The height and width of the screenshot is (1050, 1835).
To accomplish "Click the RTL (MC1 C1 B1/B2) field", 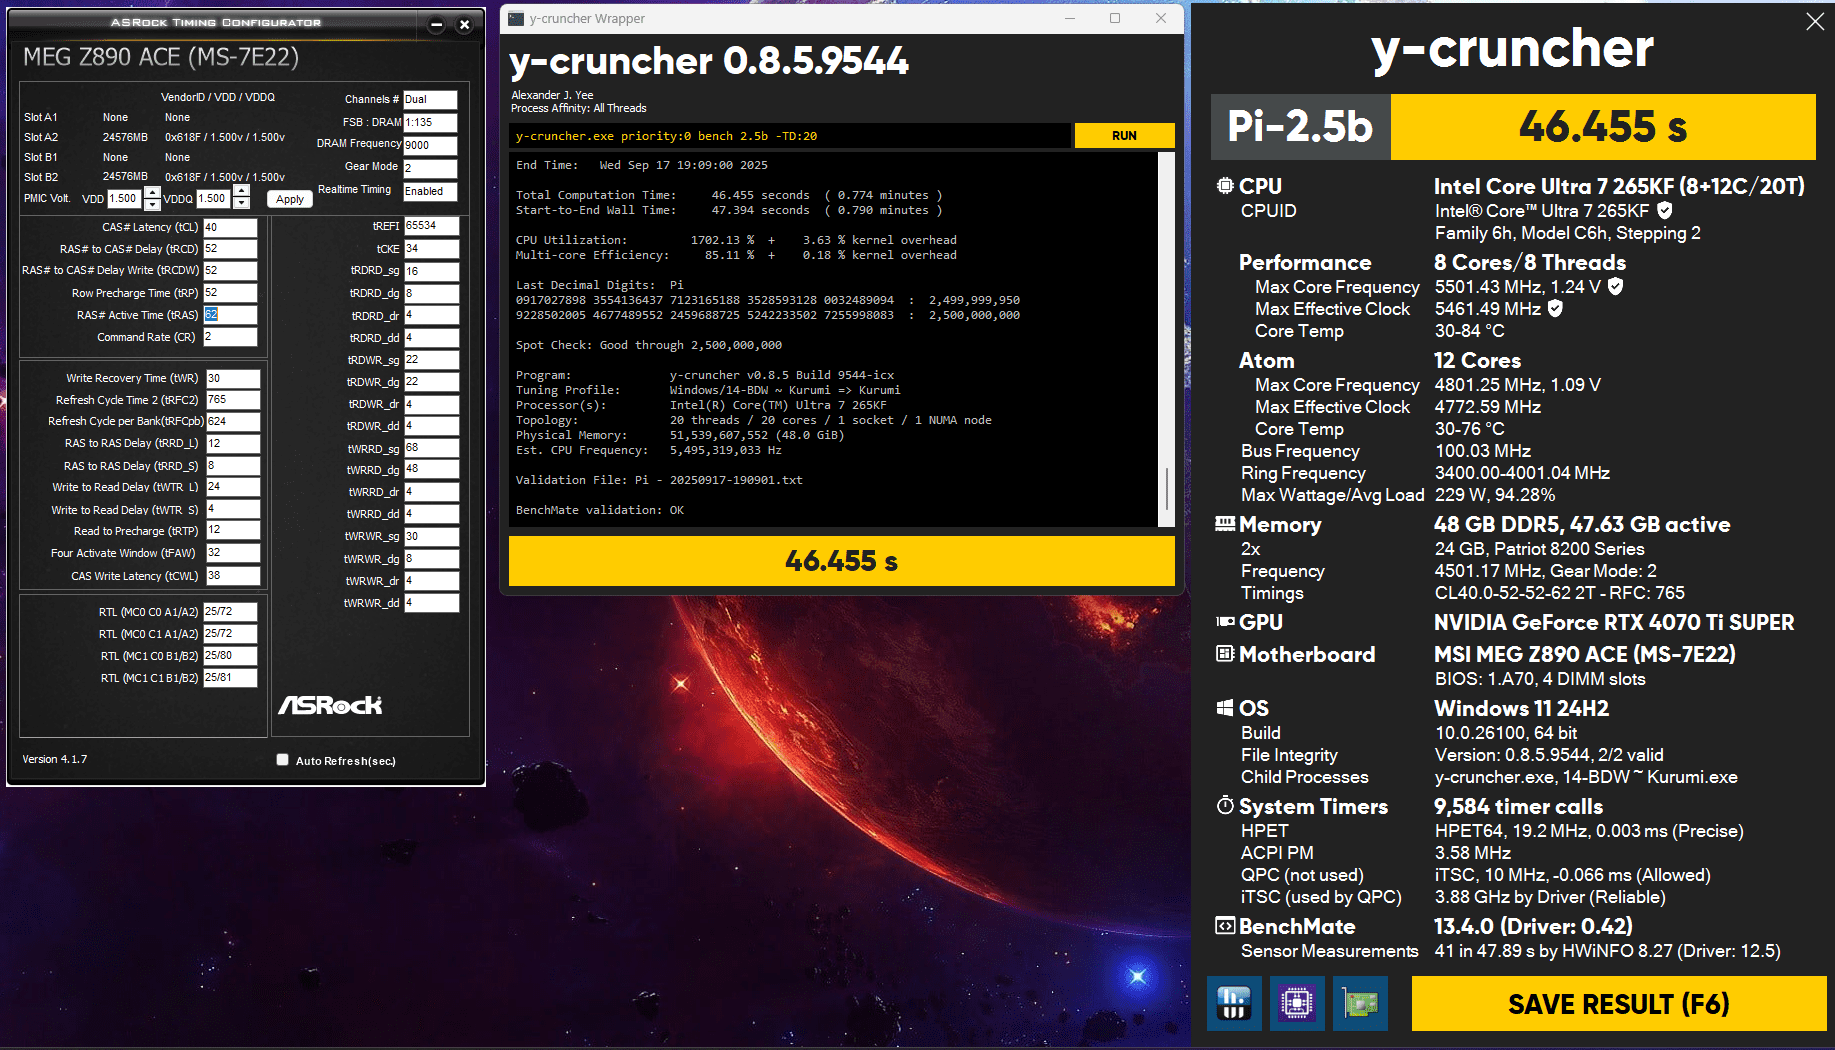I will click(x=230, y=678).
